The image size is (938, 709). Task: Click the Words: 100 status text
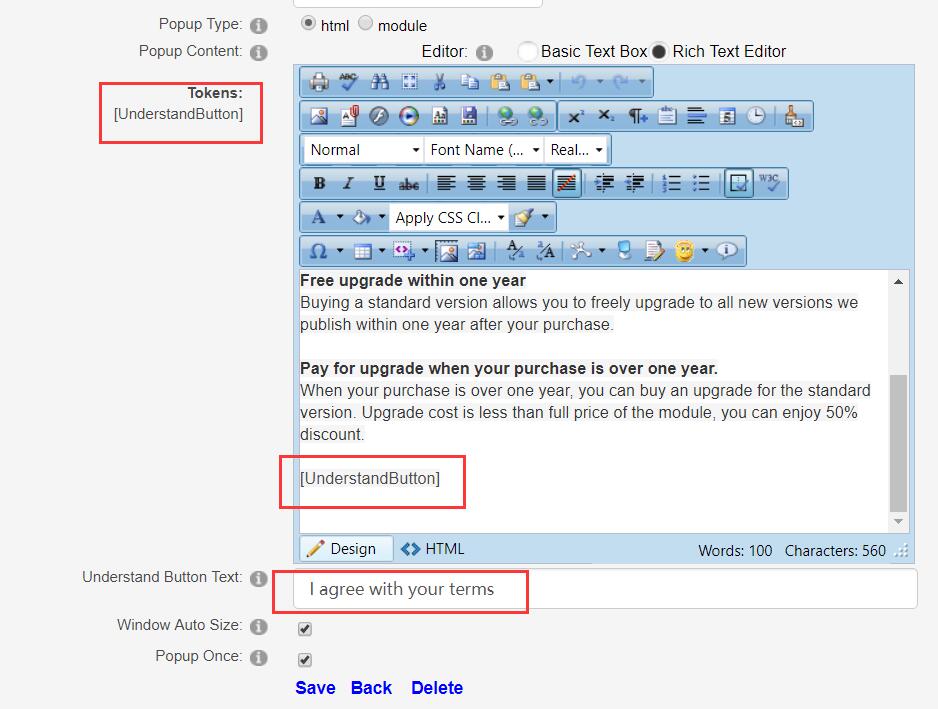point(735,550)
